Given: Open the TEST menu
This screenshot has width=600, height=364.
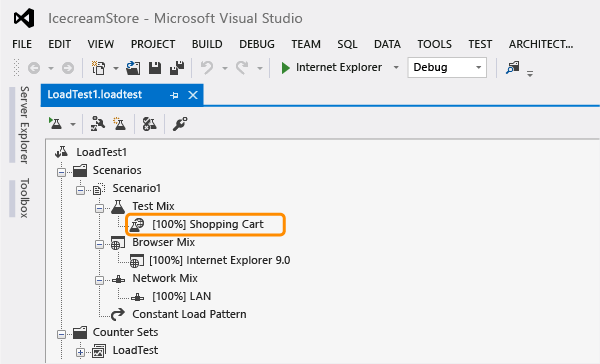Looking at the screenshot, I should (480, 44).
